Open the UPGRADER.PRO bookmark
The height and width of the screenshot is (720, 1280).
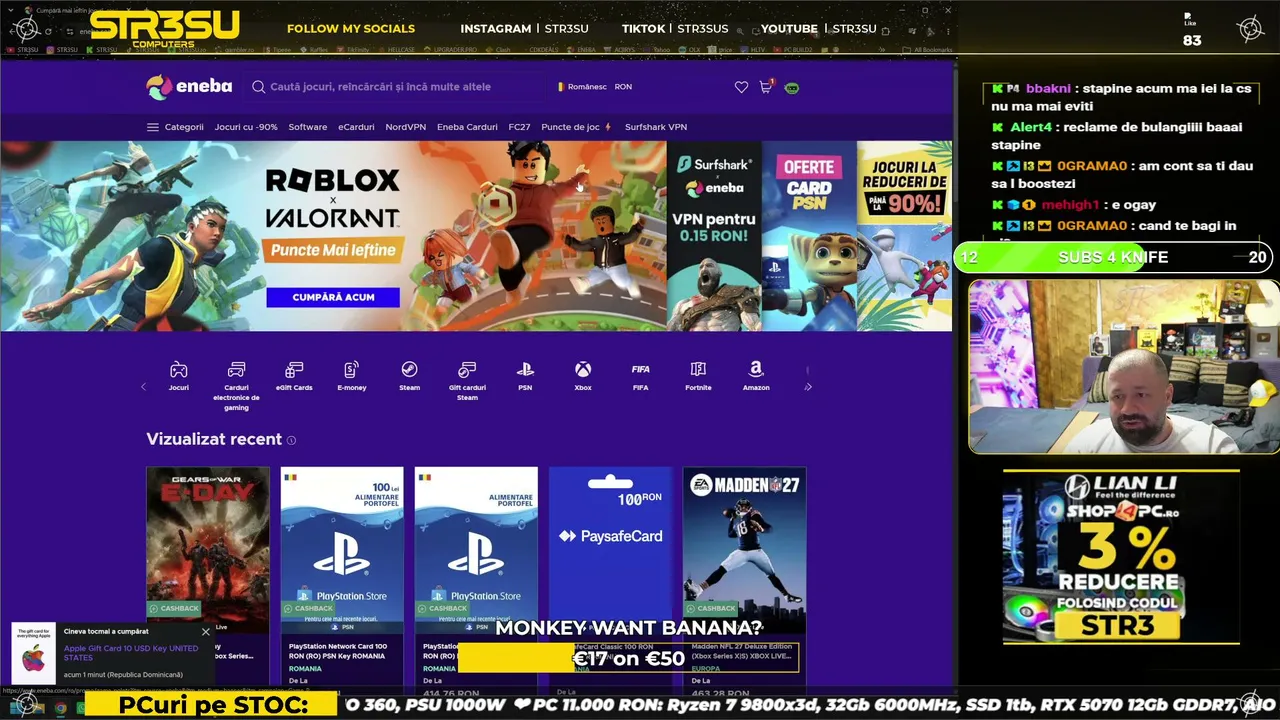click(x=450, y=49)
